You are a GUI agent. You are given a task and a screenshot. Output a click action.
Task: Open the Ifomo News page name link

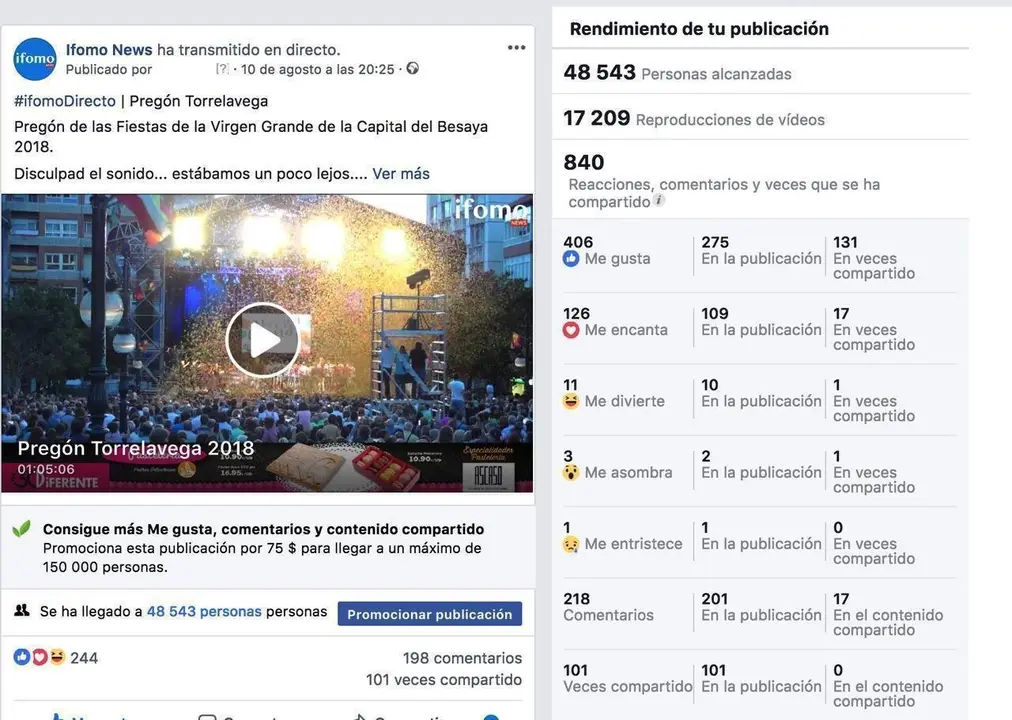pyautogui.click(x=109, y=50)
